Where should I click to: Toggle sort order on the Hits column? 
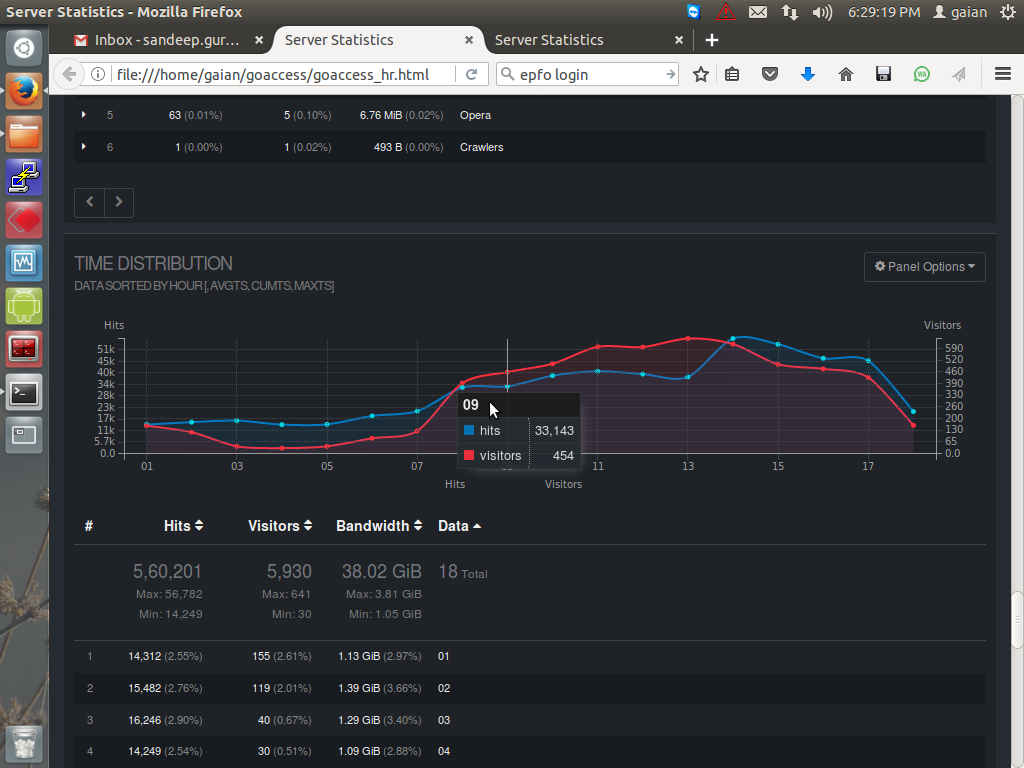[183, 525]
